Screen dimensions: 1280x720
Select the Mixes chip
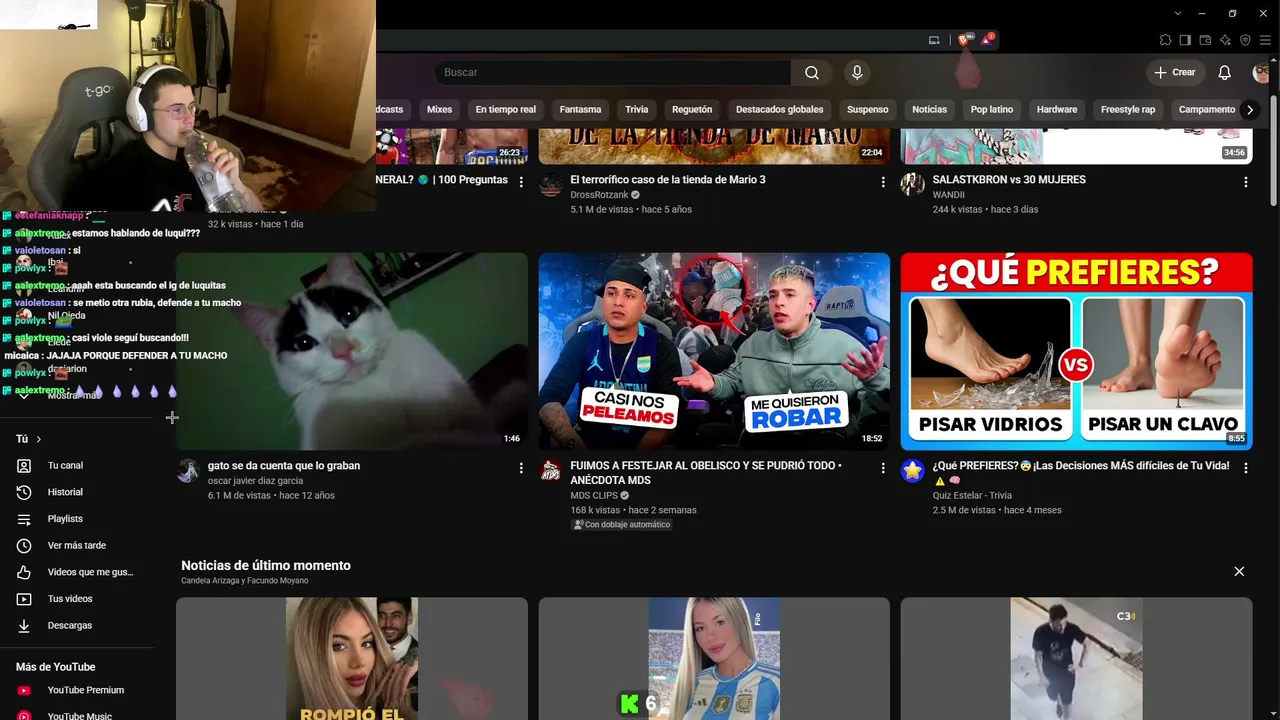click(x=439, y=110)
